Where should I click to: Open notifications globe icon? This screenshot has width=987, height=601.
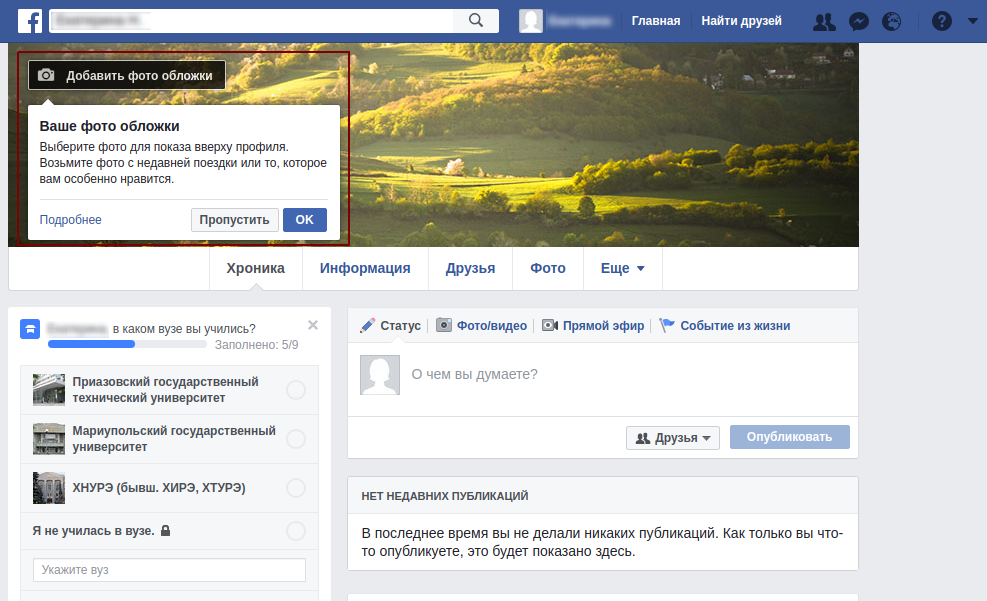pyautogui.click(x=892, y=21)
